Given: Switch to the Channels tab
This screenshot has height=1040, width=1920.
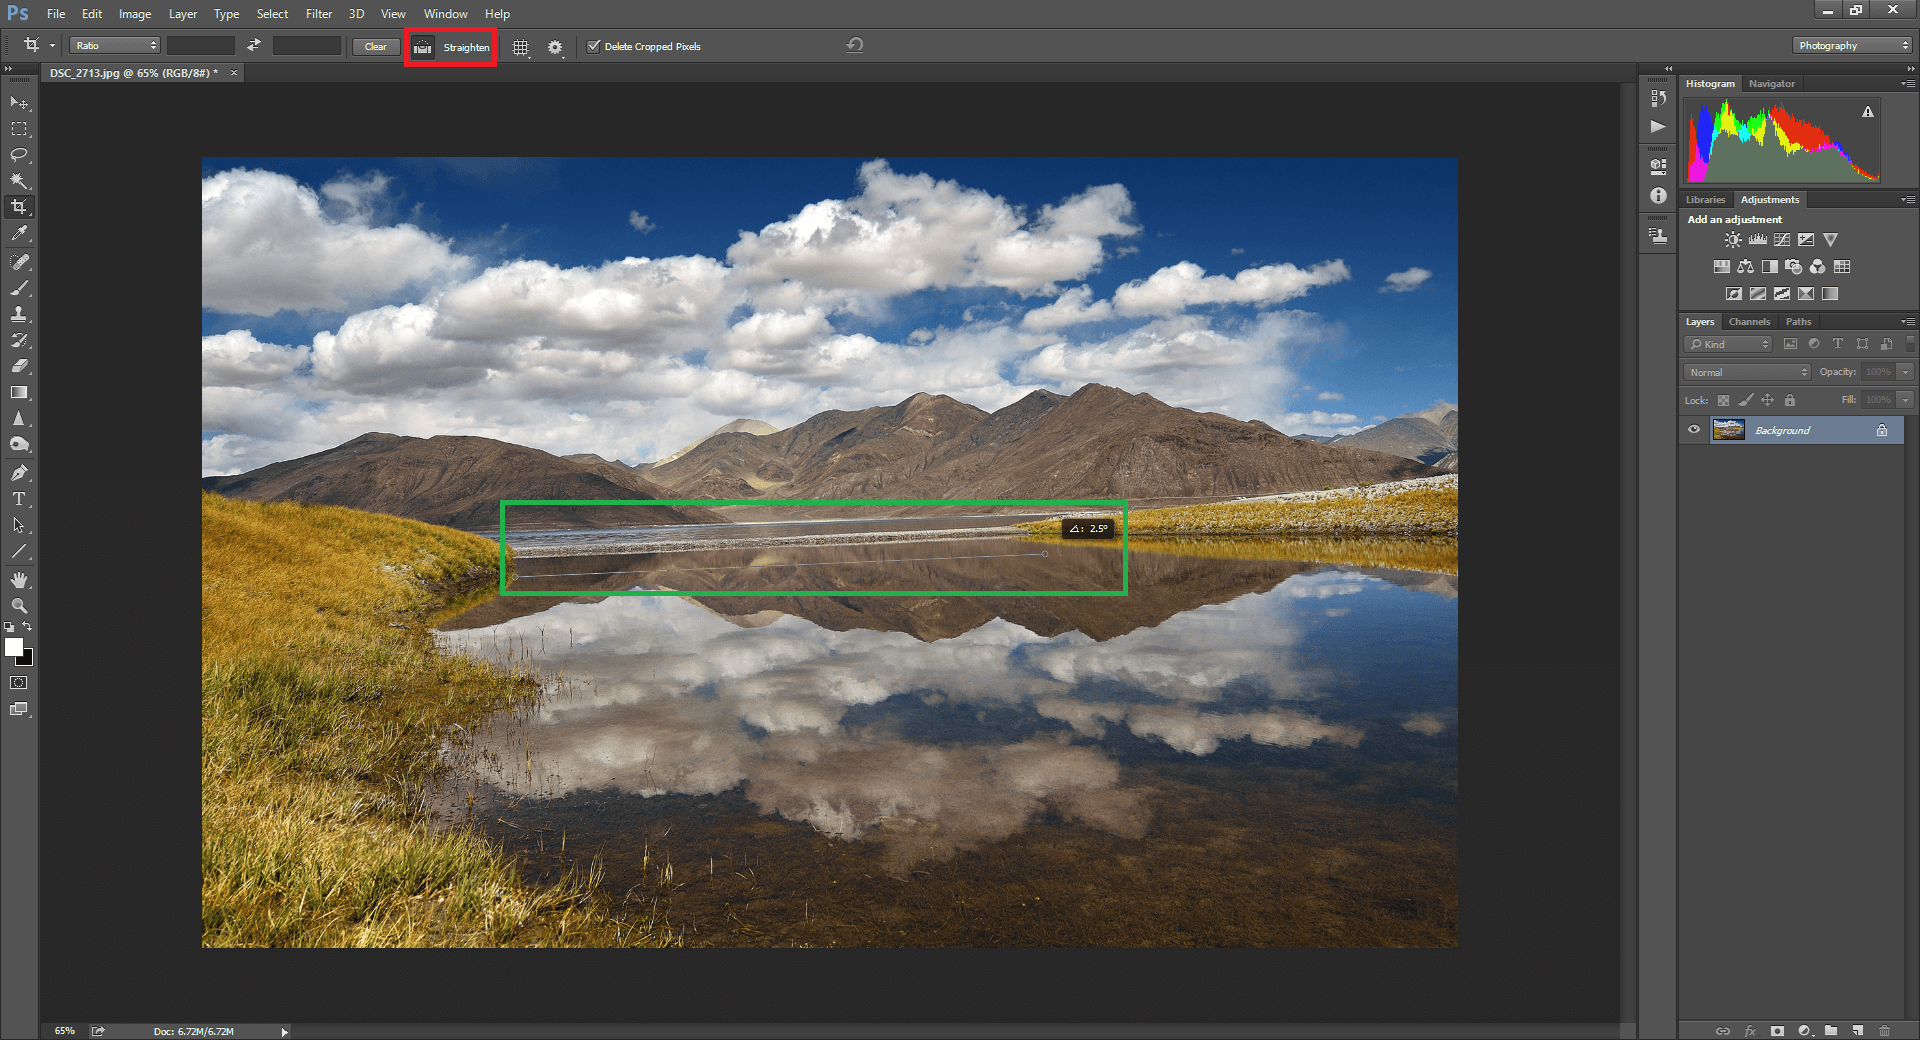Looking at the screenshot, I should click(x=1749, y=322).
